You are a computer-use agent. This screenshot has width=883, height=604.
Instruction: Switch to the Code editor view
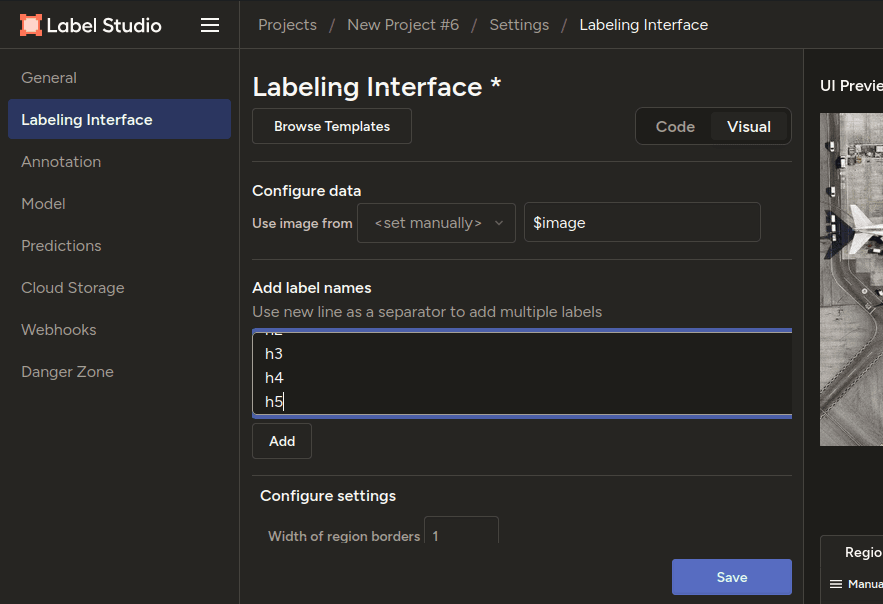point(675,127)
